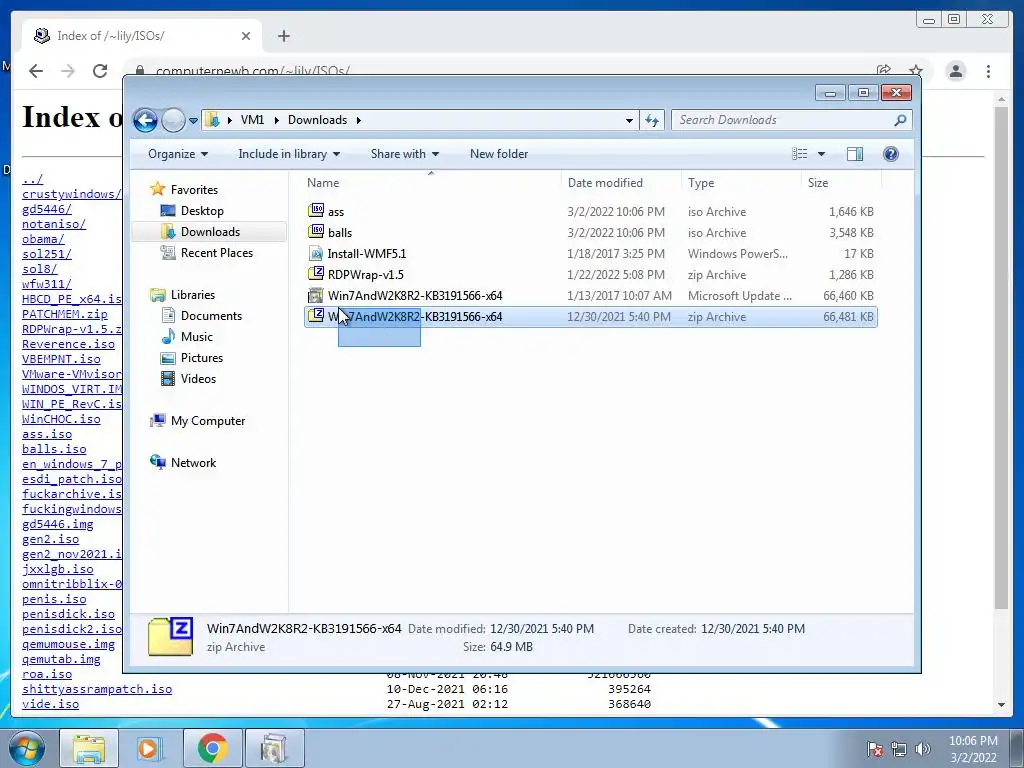Click VM1 in the address breadcrumb

coord(252,120)
